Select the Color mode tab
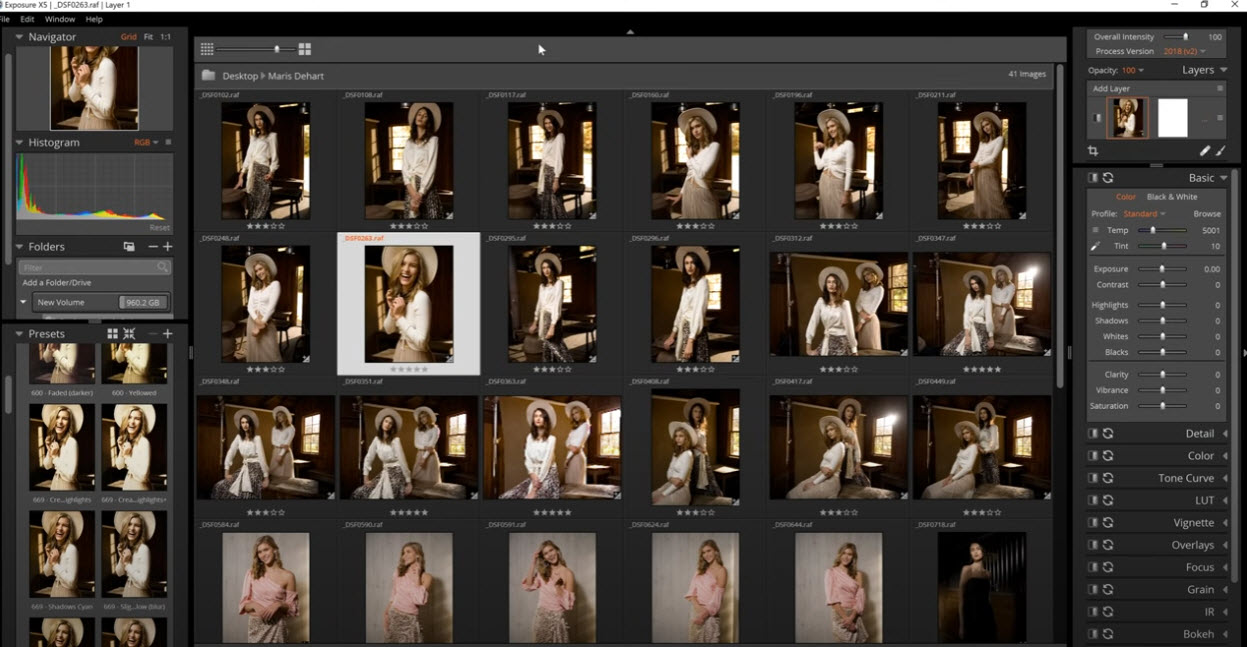 point(1126,197)
